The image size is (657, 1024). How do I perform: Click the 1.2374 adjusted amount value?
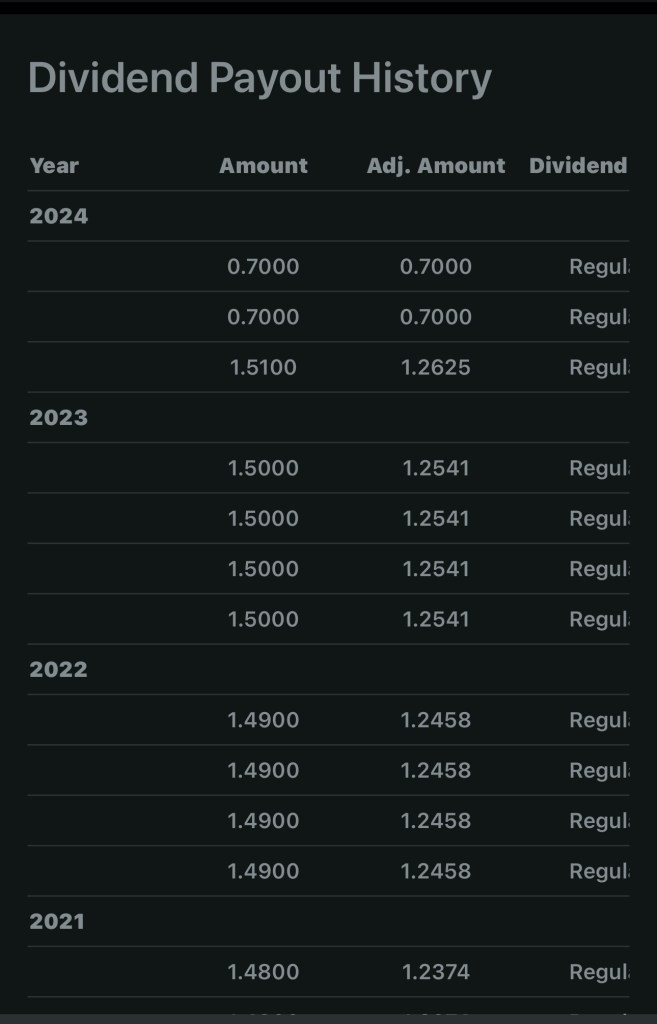436,972
